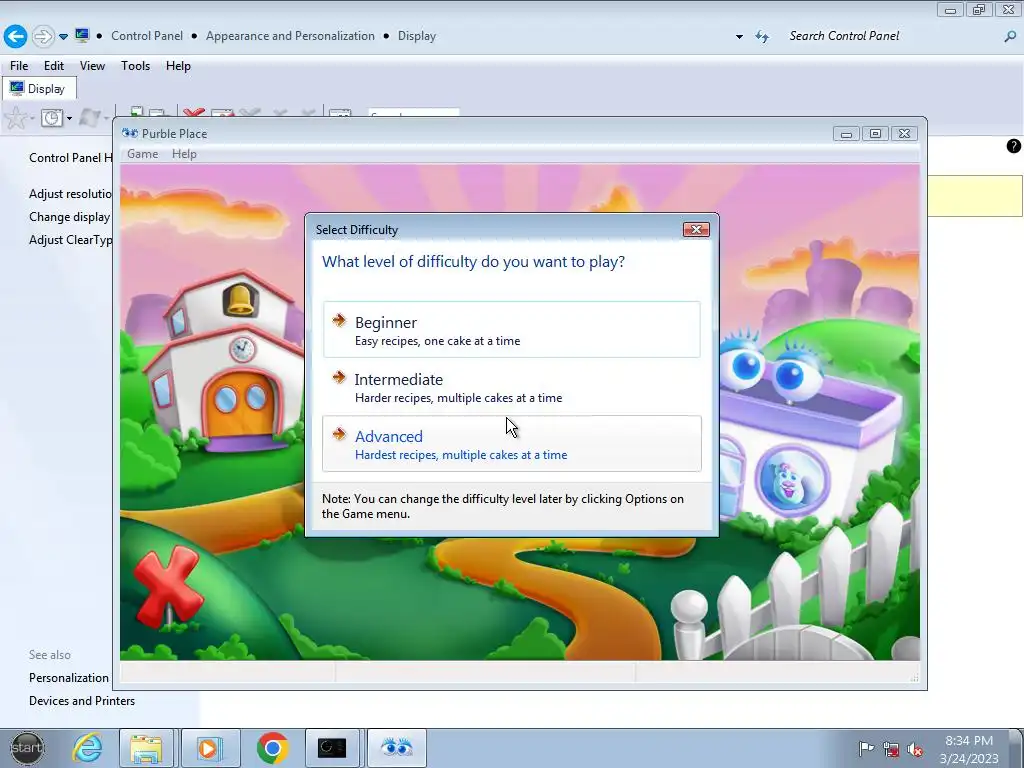Minimize the Purble Place window

(846, 134)
